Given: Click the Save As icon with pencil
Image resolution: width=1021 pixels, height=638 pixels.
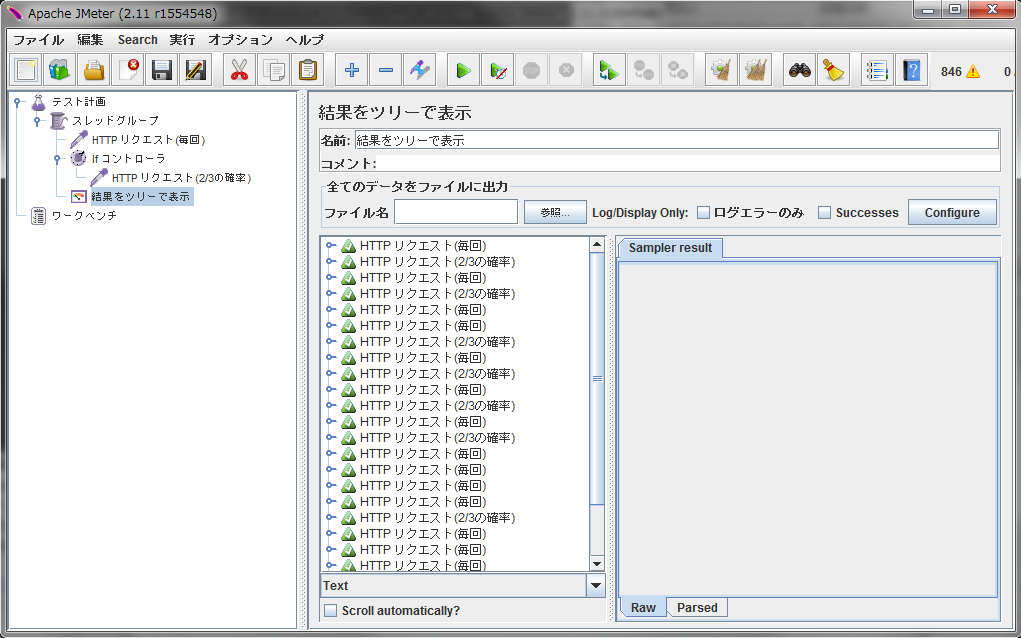Looking at the screenshot, I should (x=195, y=70).
